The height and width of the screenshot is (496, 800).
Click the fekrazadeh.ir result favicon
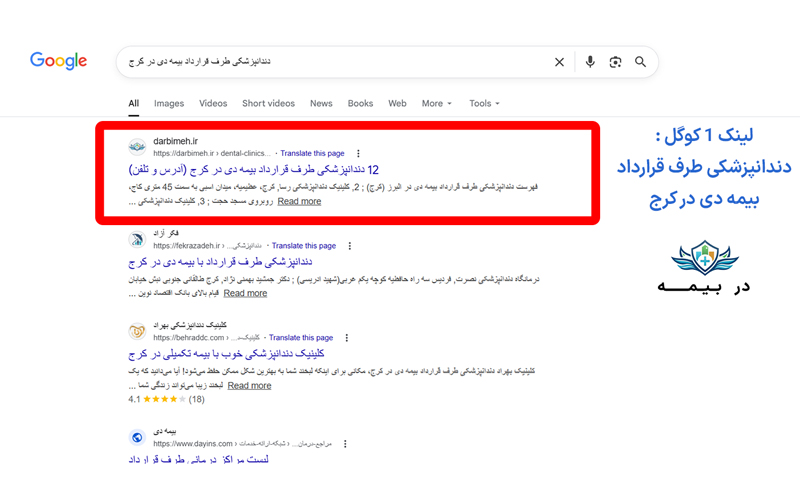click(137, 239)
